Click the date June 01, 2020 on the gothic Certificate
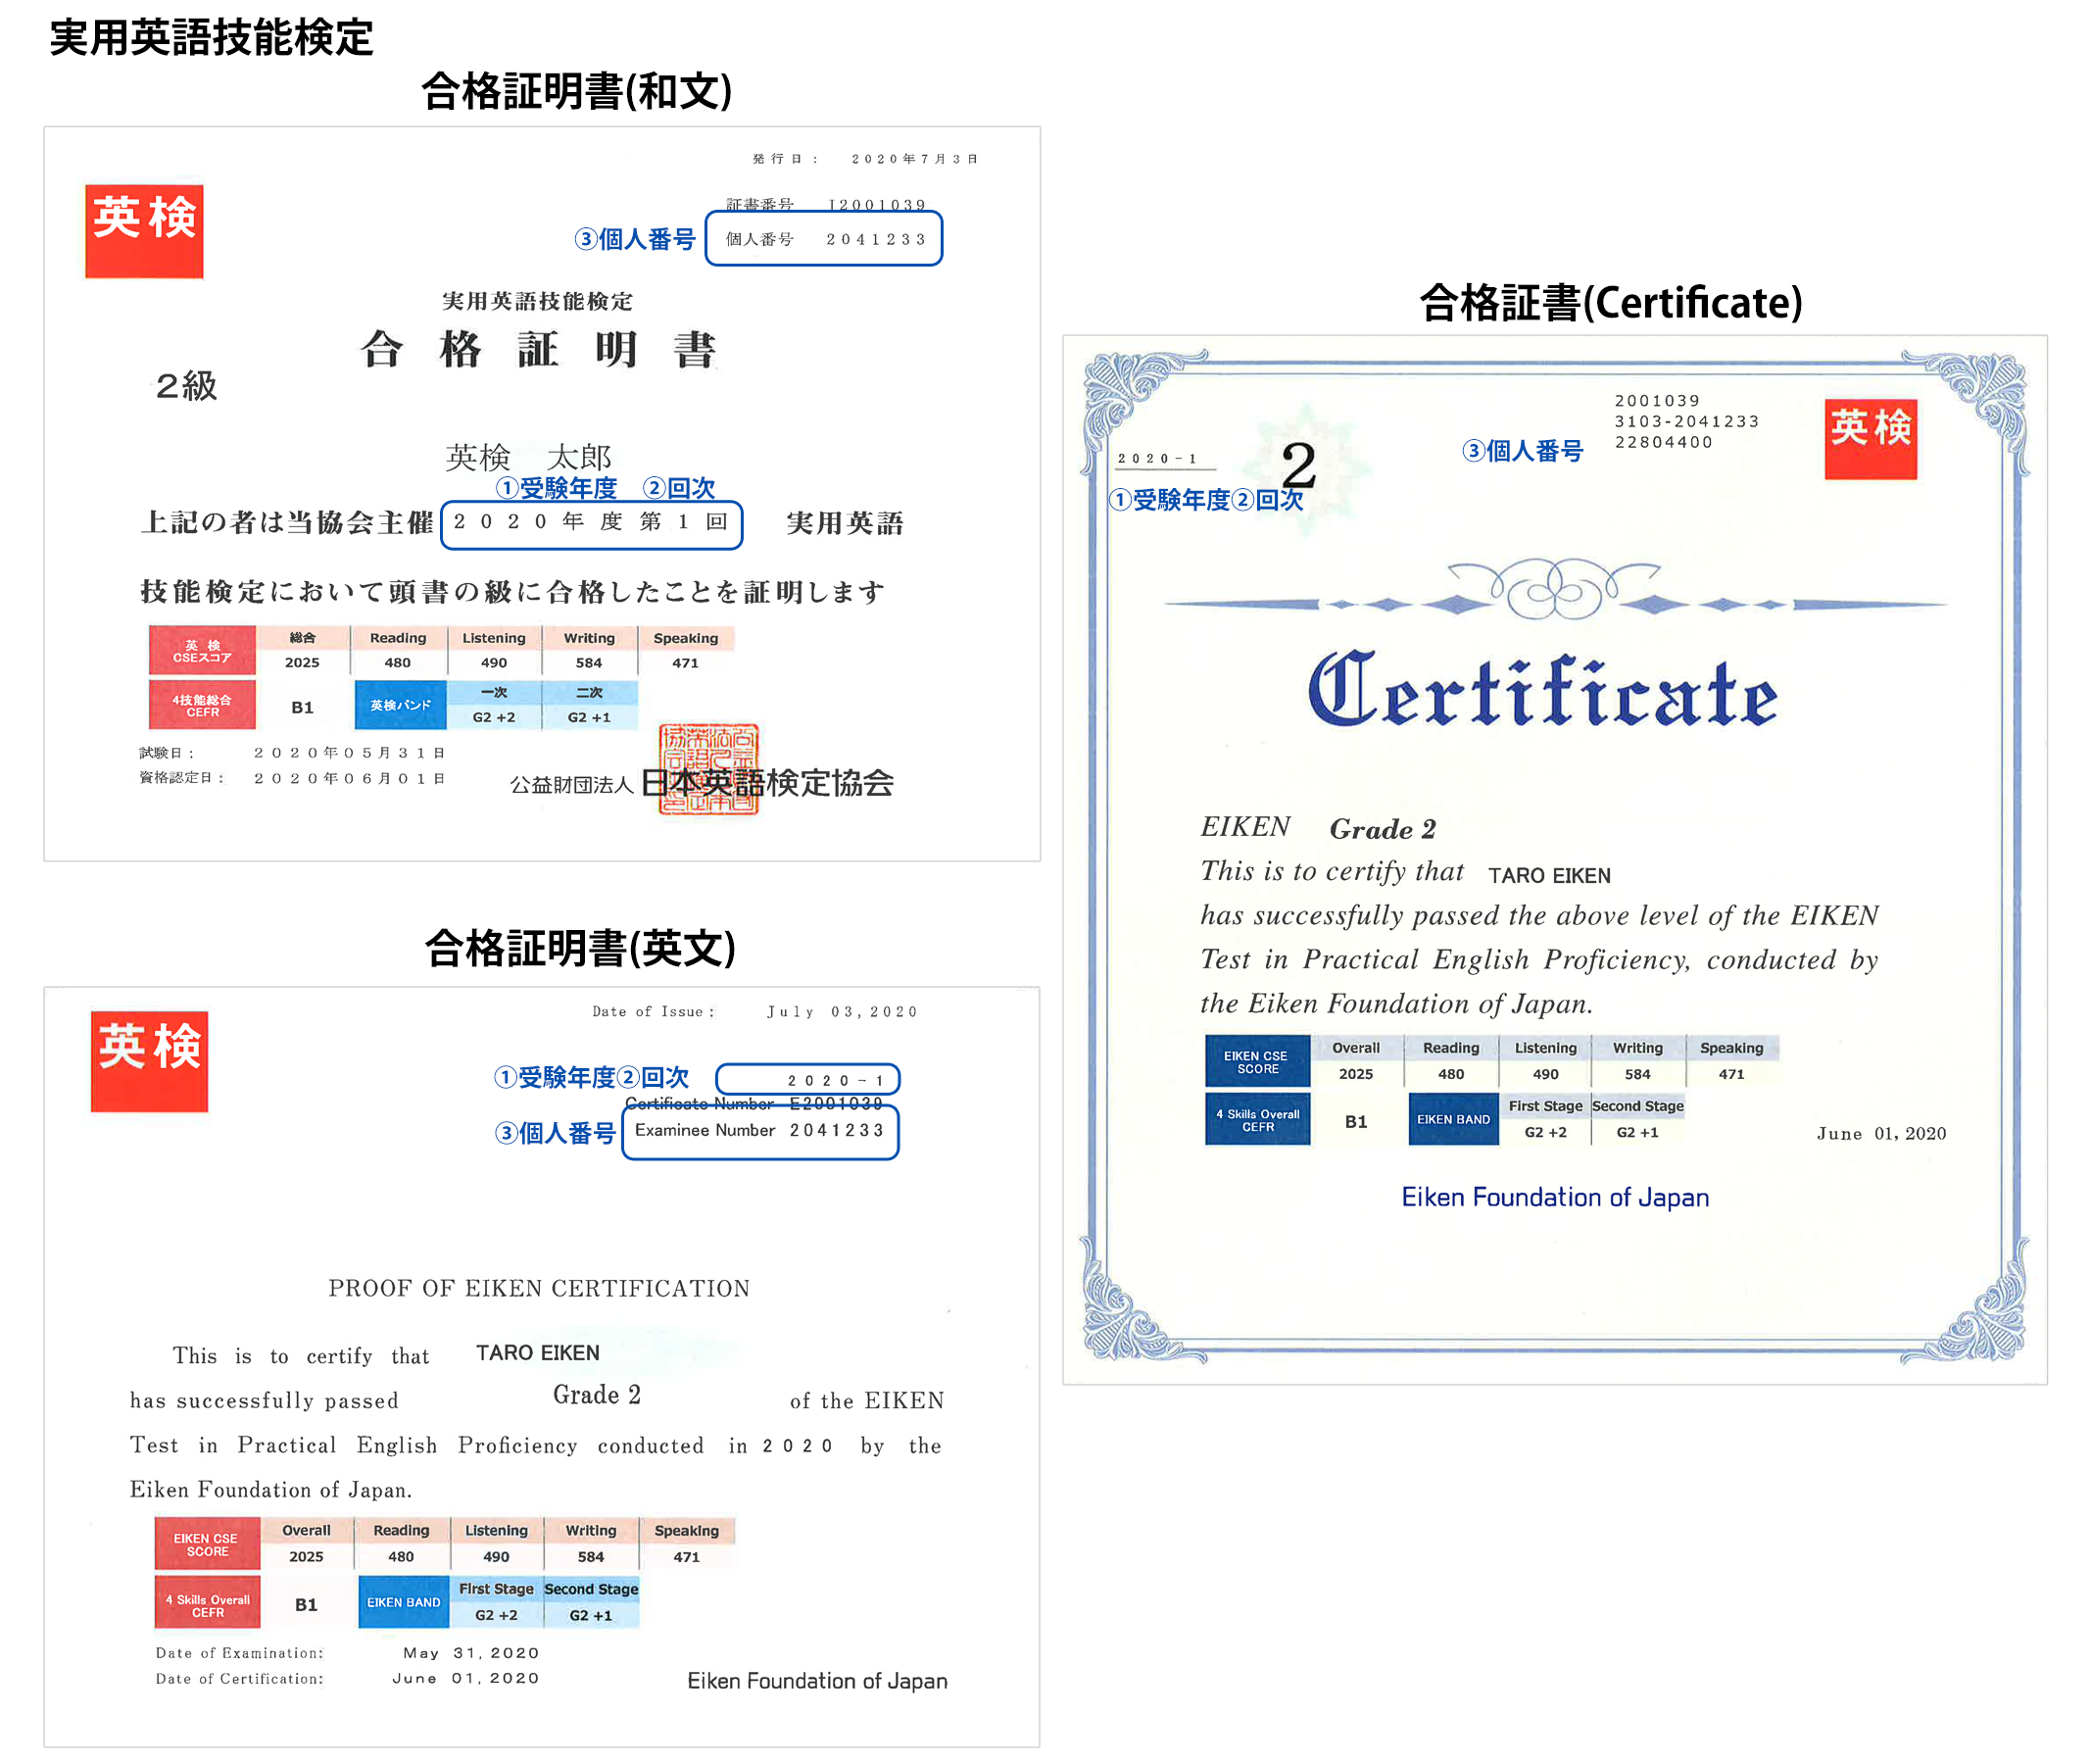Viewport: 2090px width, 1764px height. [x=1881, y=1133]
